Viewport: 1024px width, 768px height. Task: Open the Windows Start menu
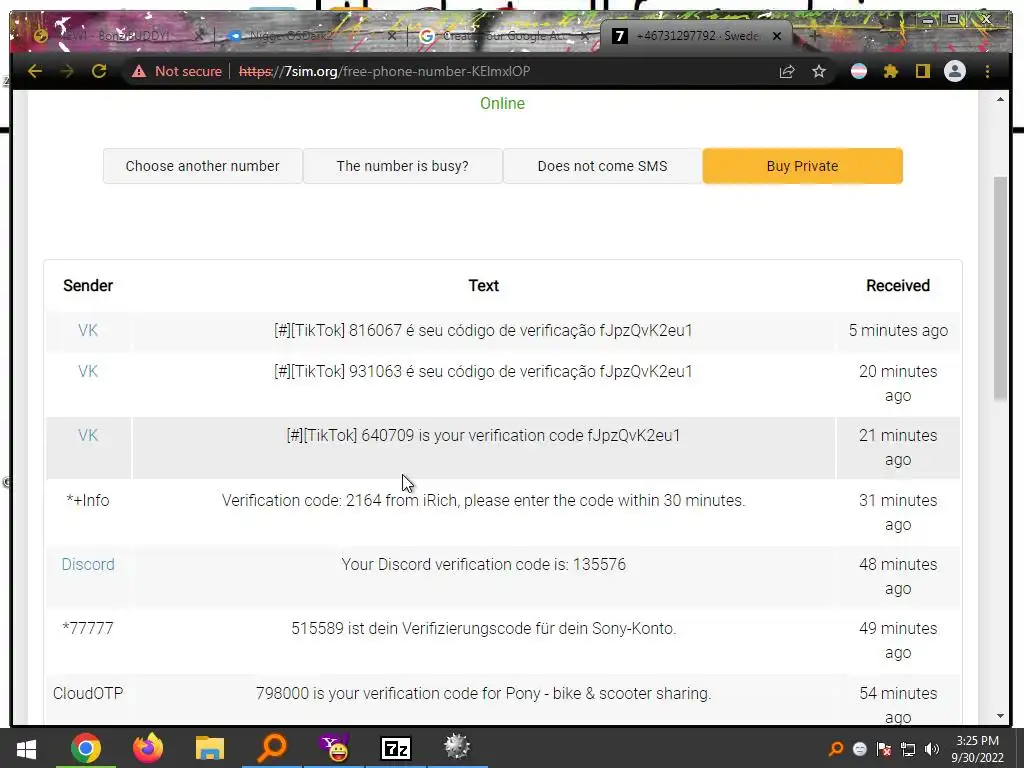26,748
